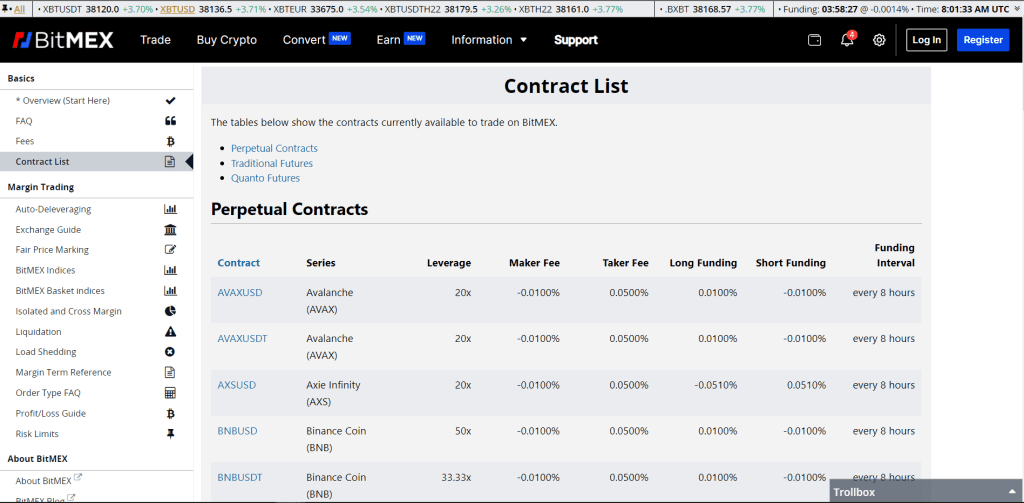Expand the Trollbox panel arrow
Image resolution: width=1024 pixels, height=503 pixels.
click(x=1013, y=492)
